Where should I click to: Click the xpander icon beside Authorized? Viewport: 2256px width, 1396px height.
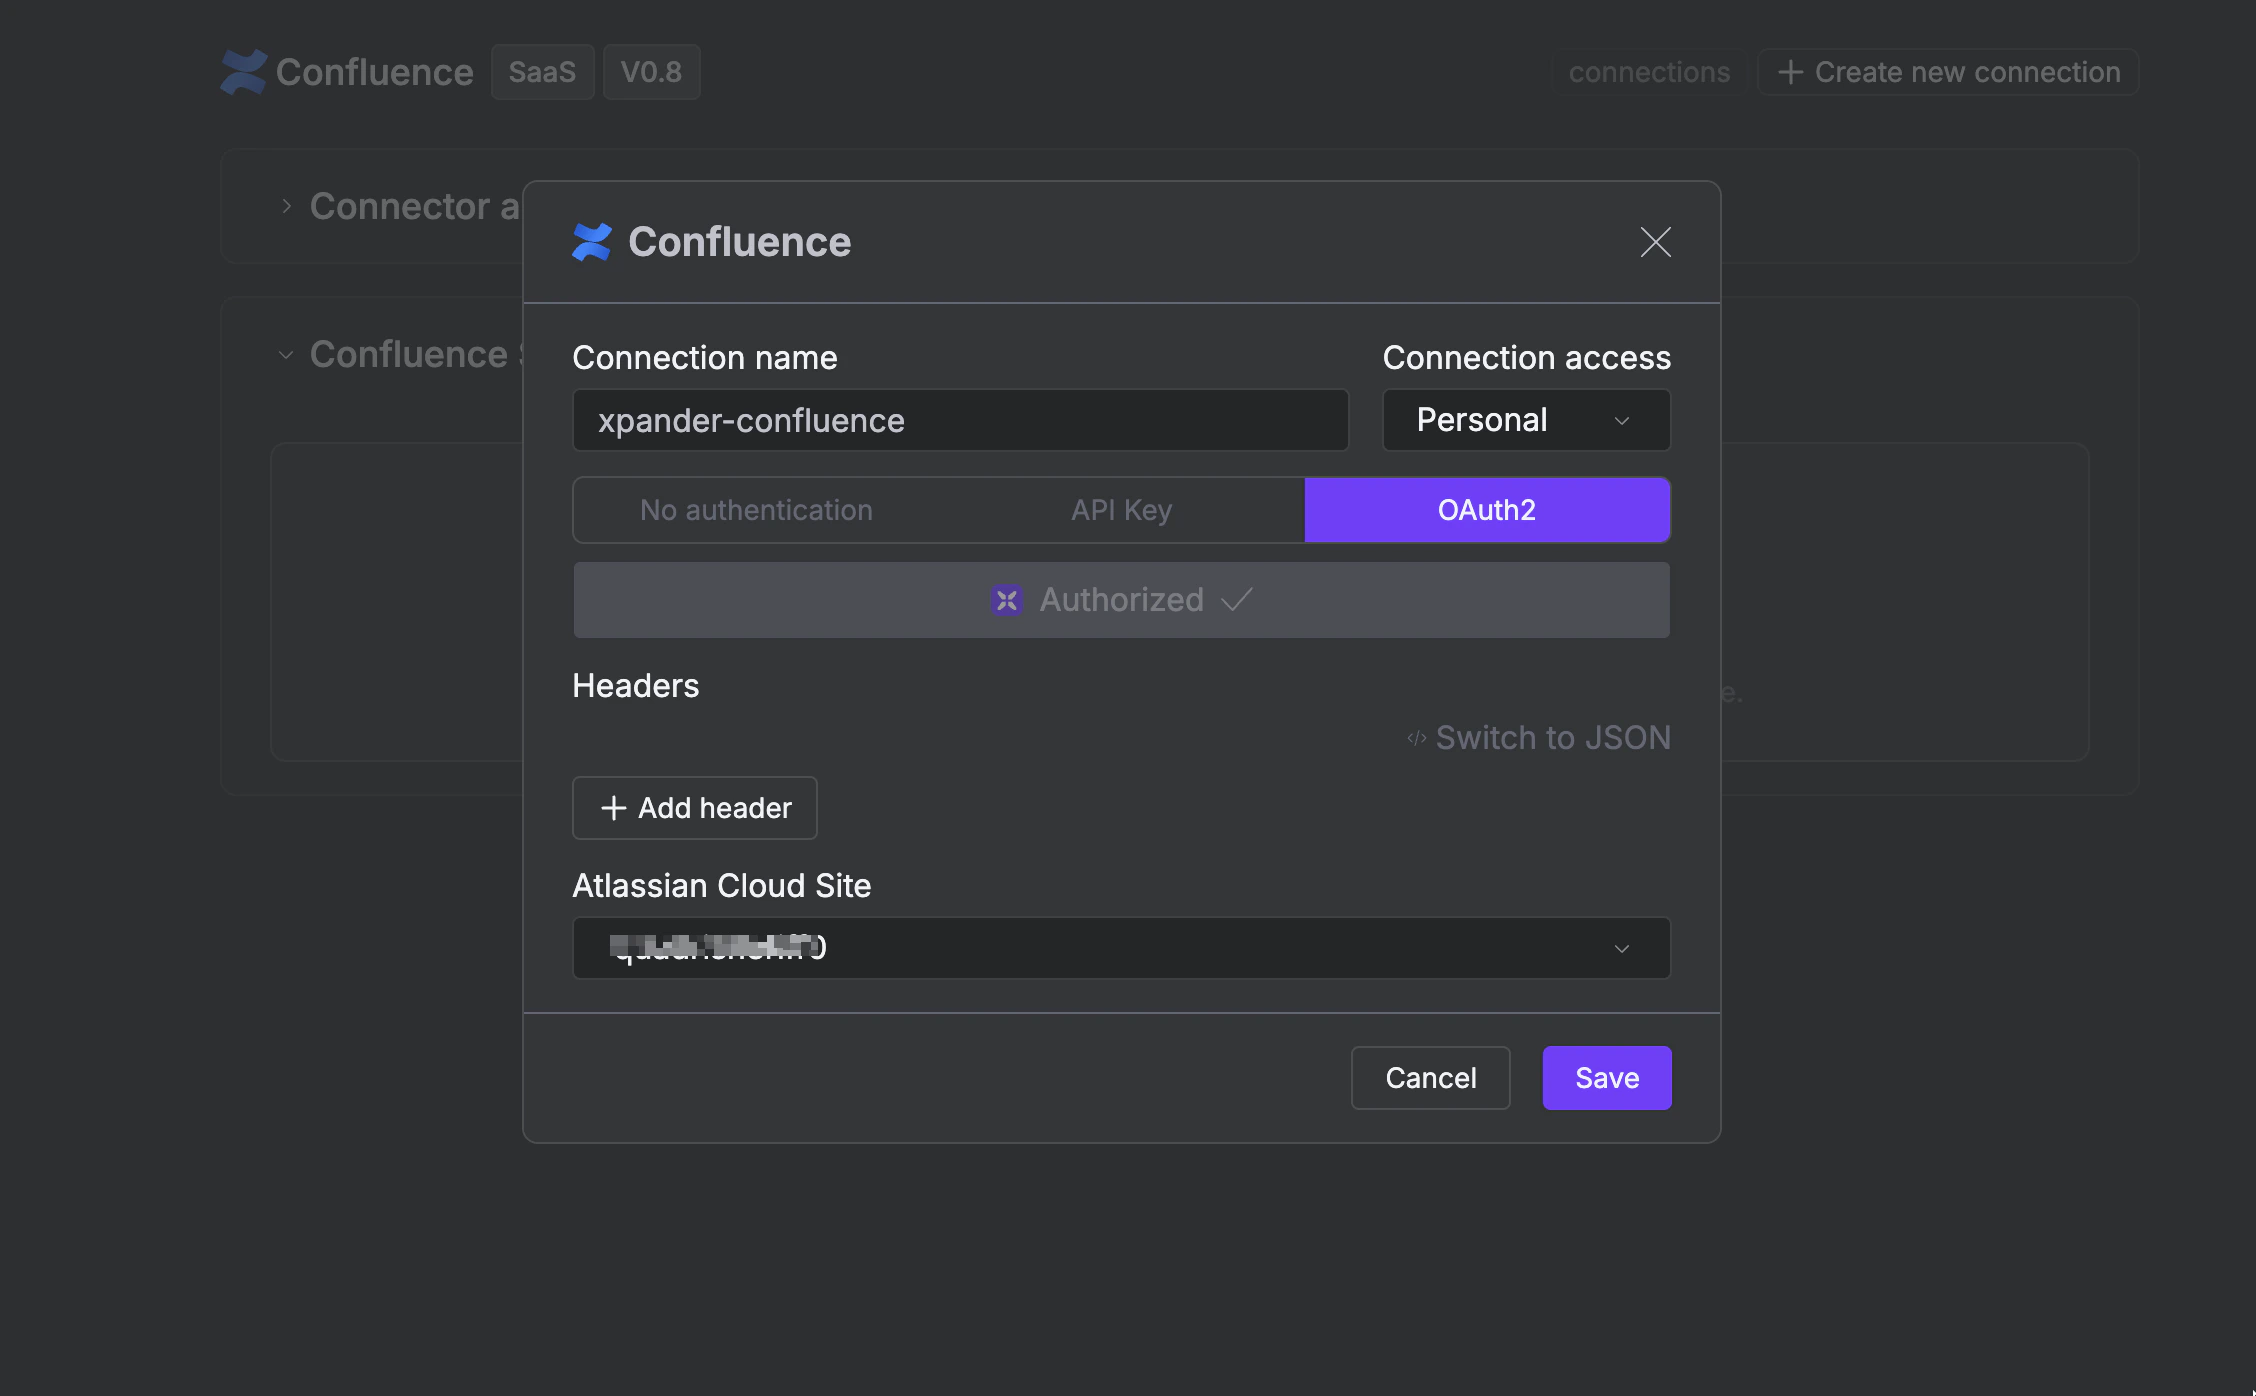pos(1006,600)
